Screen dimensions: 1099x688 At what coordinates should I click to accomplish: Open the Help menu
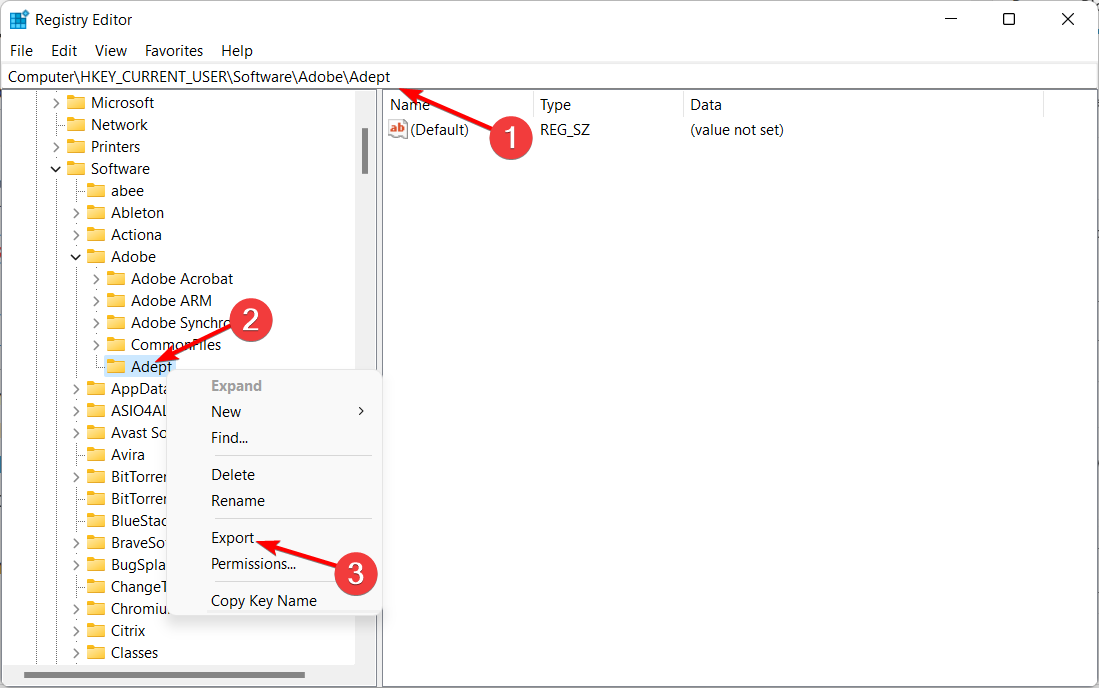coord(237,50)
